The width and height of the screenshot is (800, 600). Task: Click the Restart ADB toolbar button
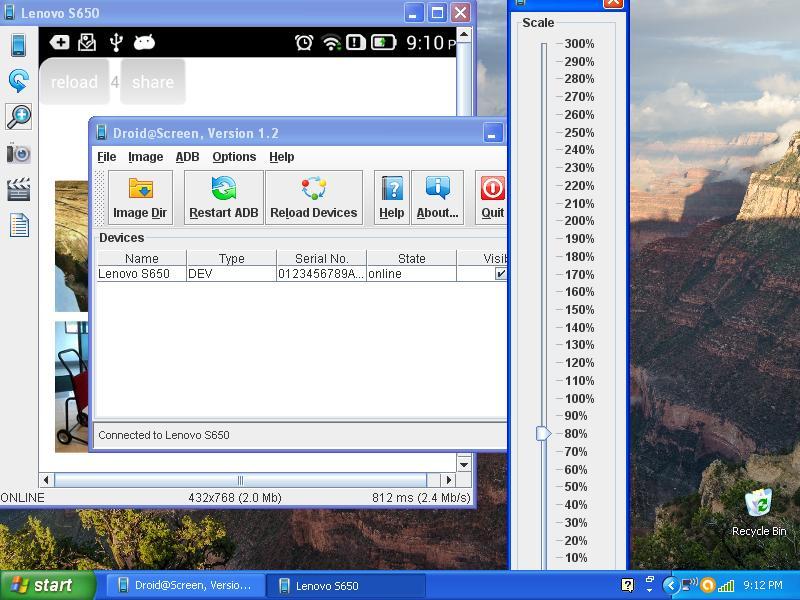[x=223, y=198]
